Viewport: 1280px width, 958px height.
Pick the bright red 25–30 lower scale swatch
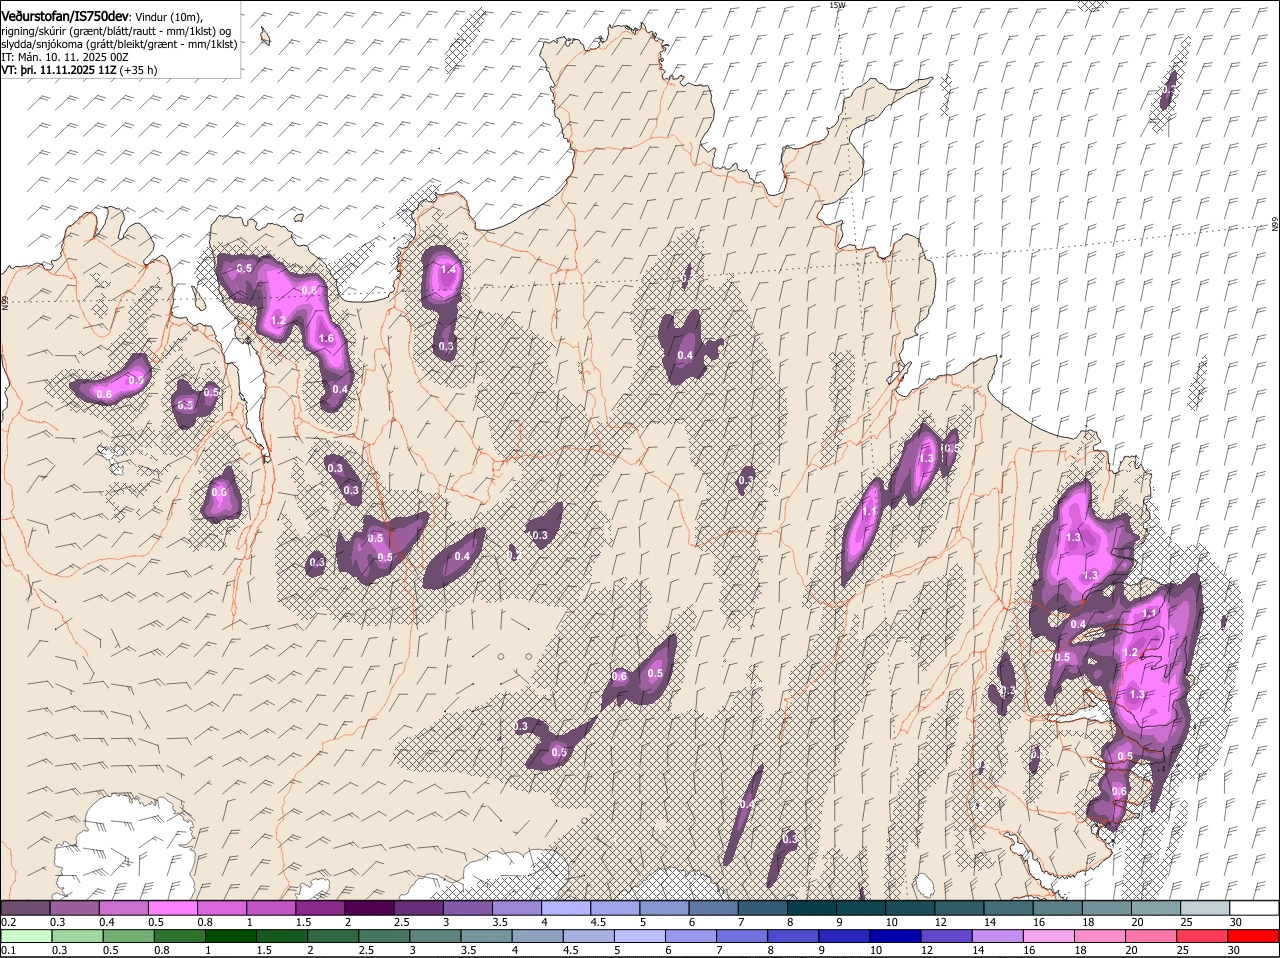1203,936
